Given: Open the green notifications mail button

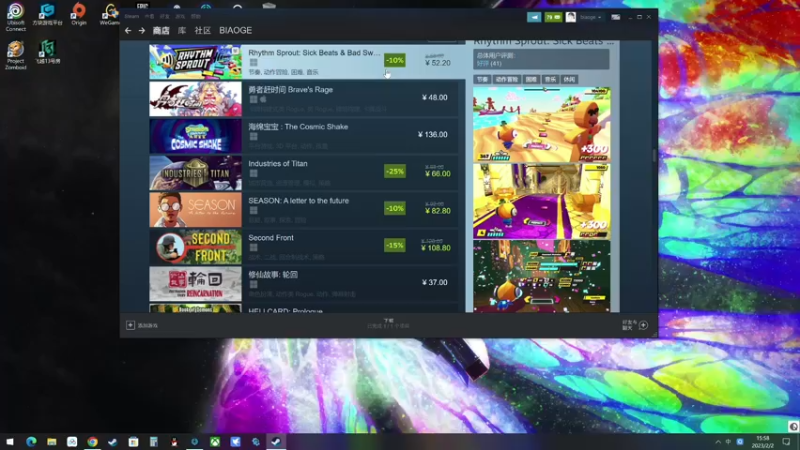Looking at the screenshot, I should tap(553, 17).
